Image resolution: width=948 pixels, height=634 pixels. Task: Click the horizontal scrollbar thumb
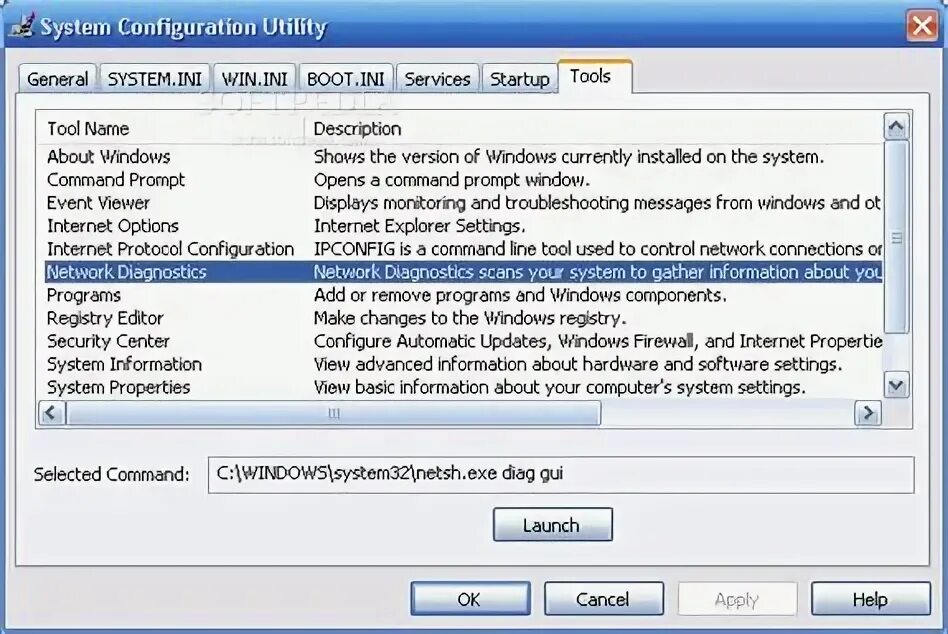click(x=333, y=413)
